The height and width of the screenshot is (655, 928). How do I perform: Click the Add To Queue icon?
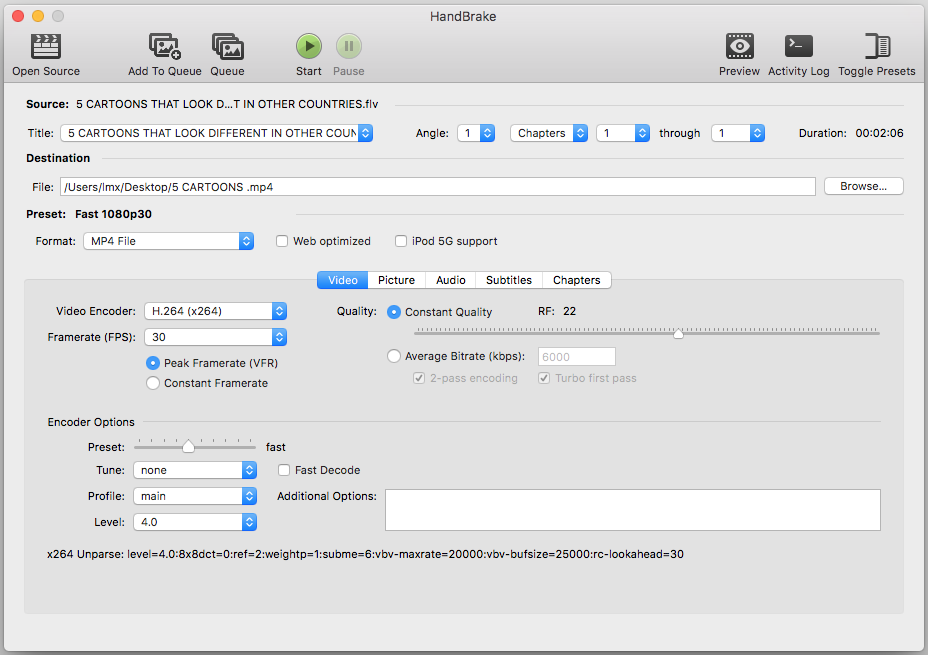coord(165,46)
